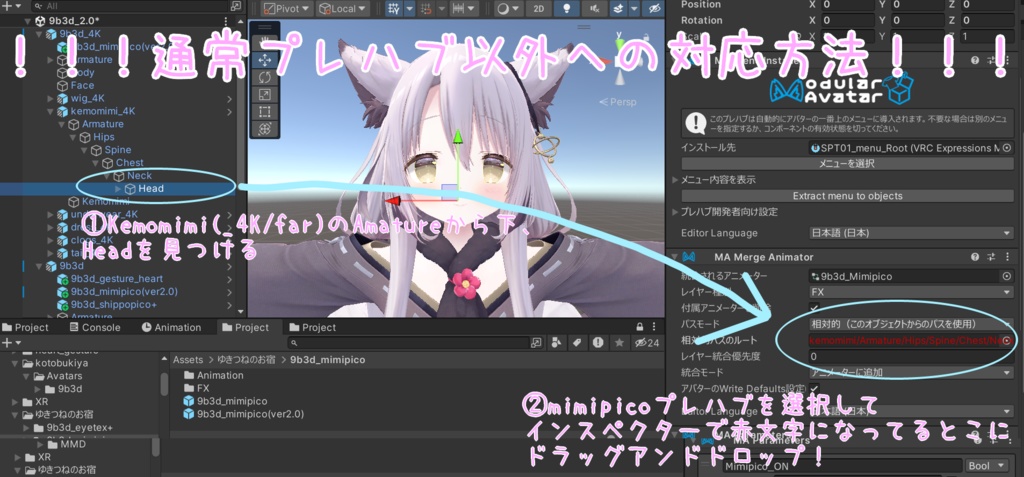Viewport: 1024px width, 477px height.
Task: Toggle grid snapping icon in scene toolbar
Action: click(x=427, y=8)
